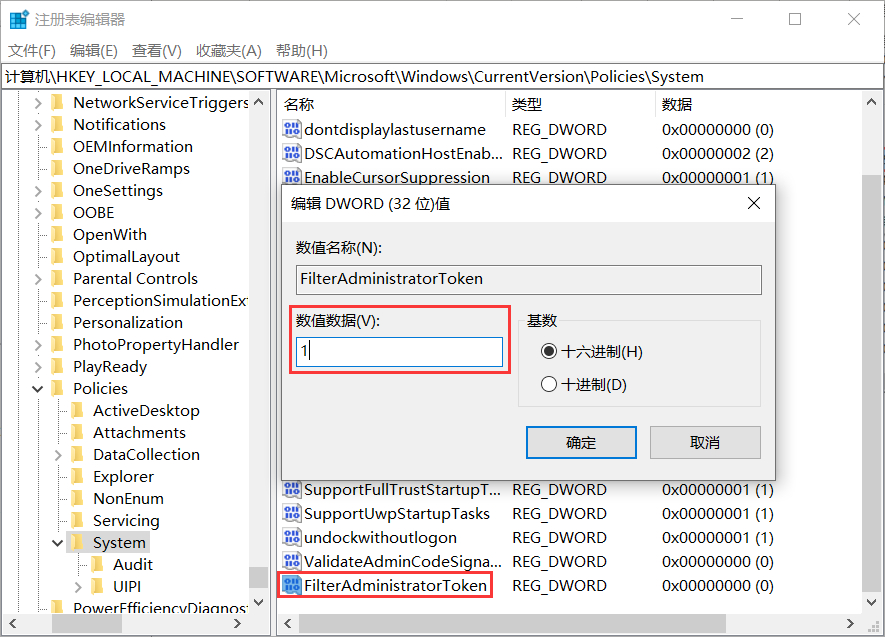Image resolution: width=885 pixels, height=637 pixels.
Task: Click the DSCAutomationHostEnab... DWORD icon
Action: coord(293,153)
